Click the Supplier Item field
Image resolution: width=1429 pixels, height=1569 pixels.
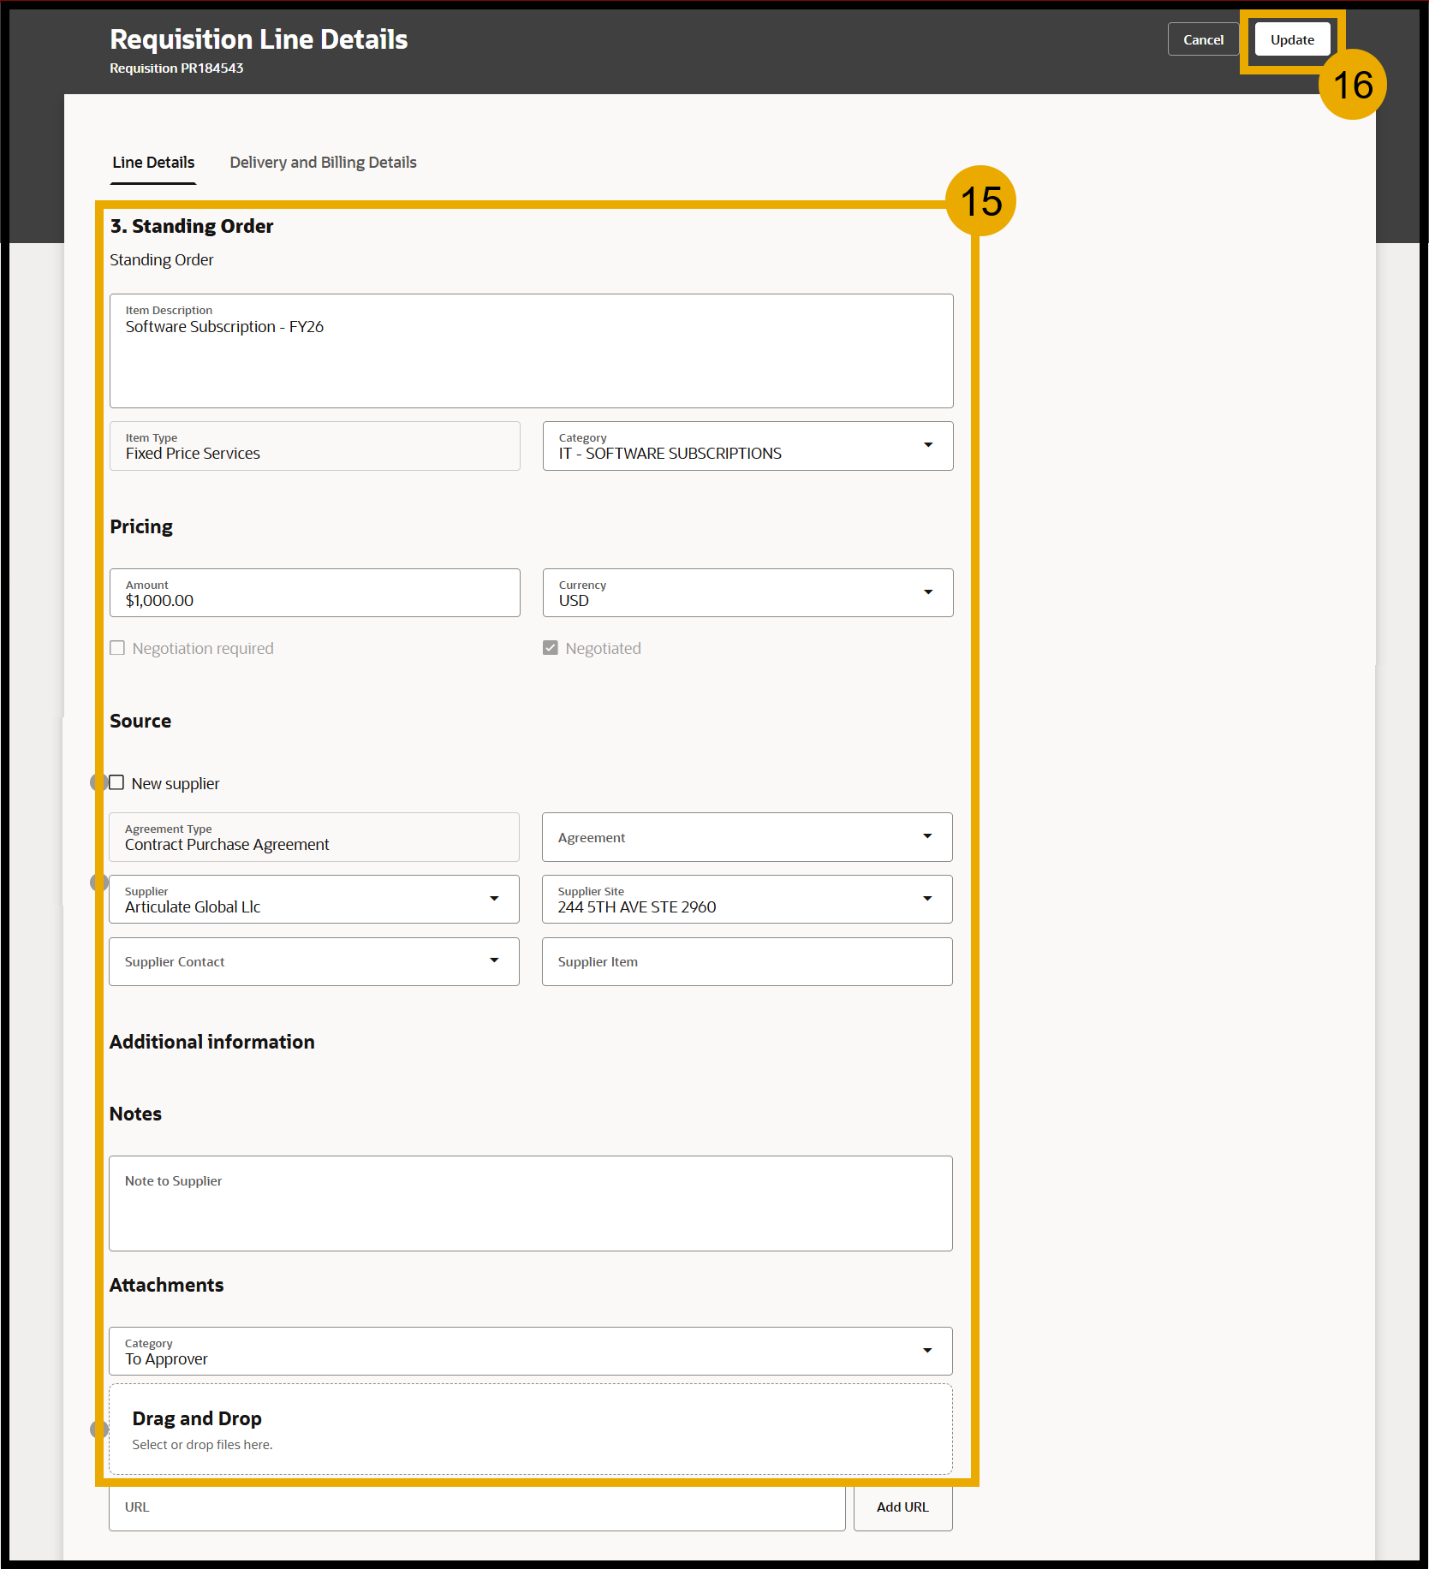(x=747, y=961)
